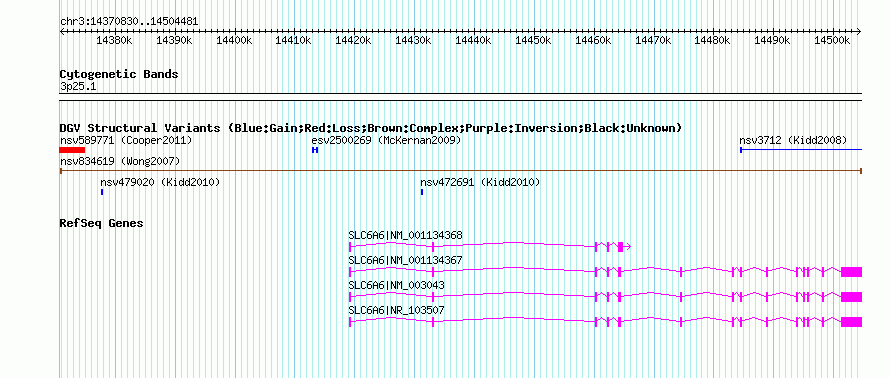This screenshot has height=378, width=890.
Task: Click the nsv479020 (Kidd2010) label
Action: point(160,183)
